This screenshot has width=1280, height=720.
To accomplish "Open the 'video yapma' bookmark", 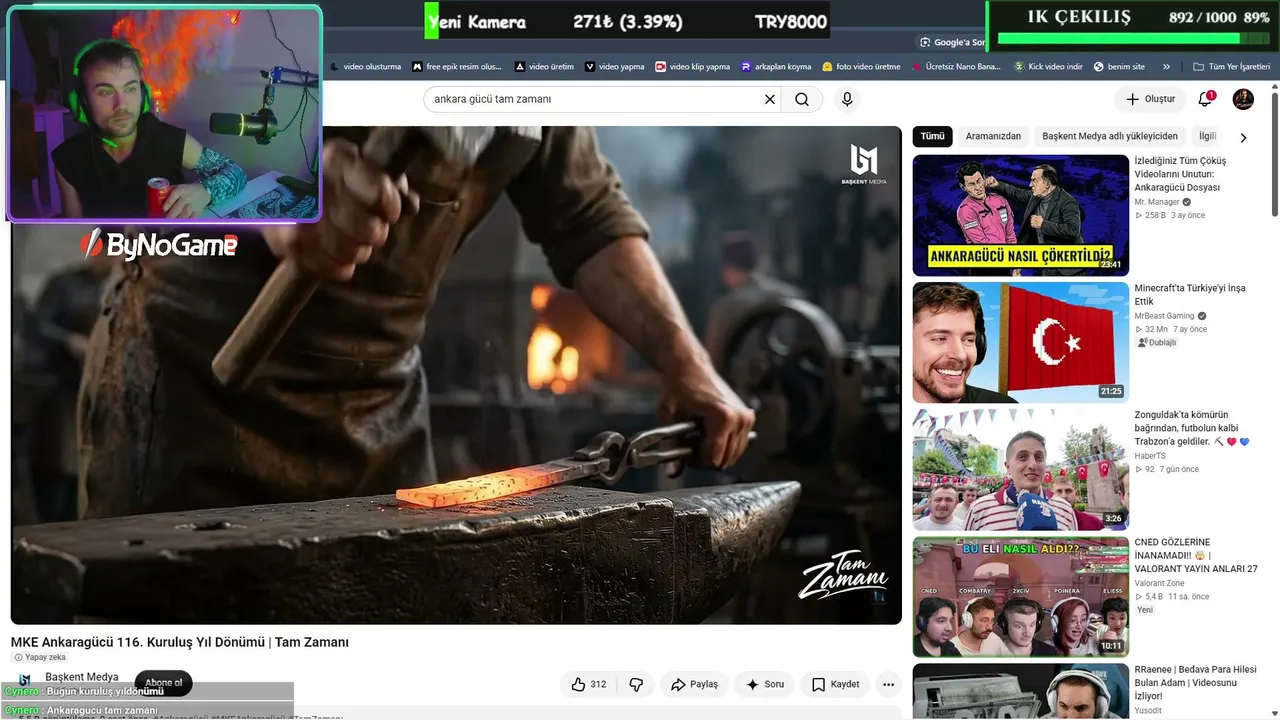I will click(x=615, y=67).
